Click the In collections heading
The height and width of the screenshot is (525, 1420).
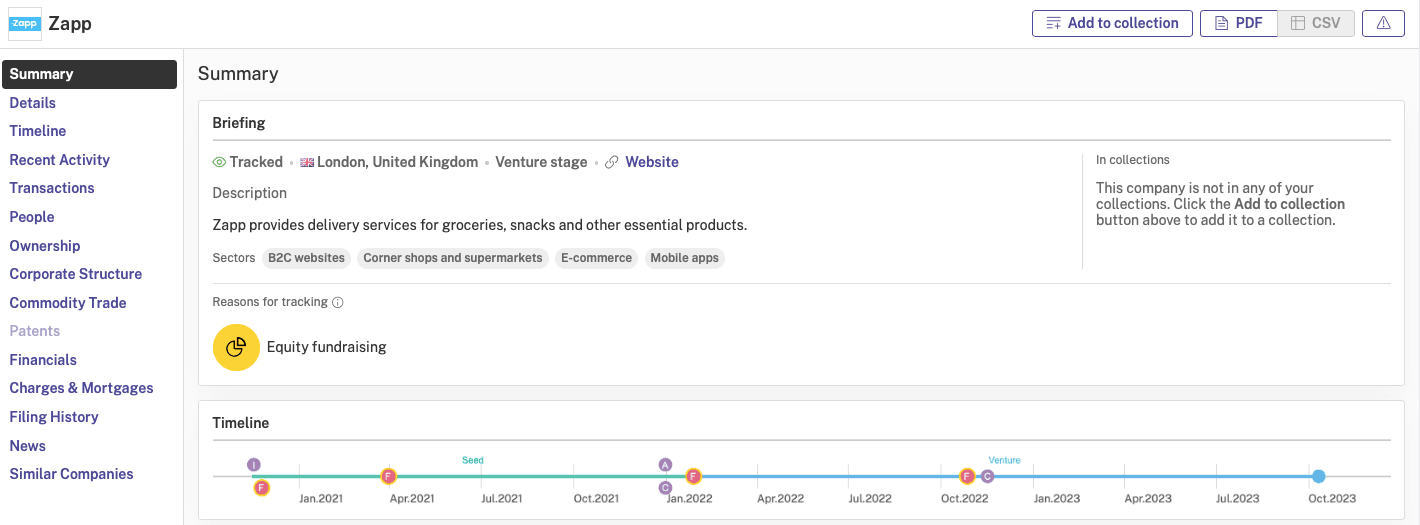click(x=1133, y=160)
